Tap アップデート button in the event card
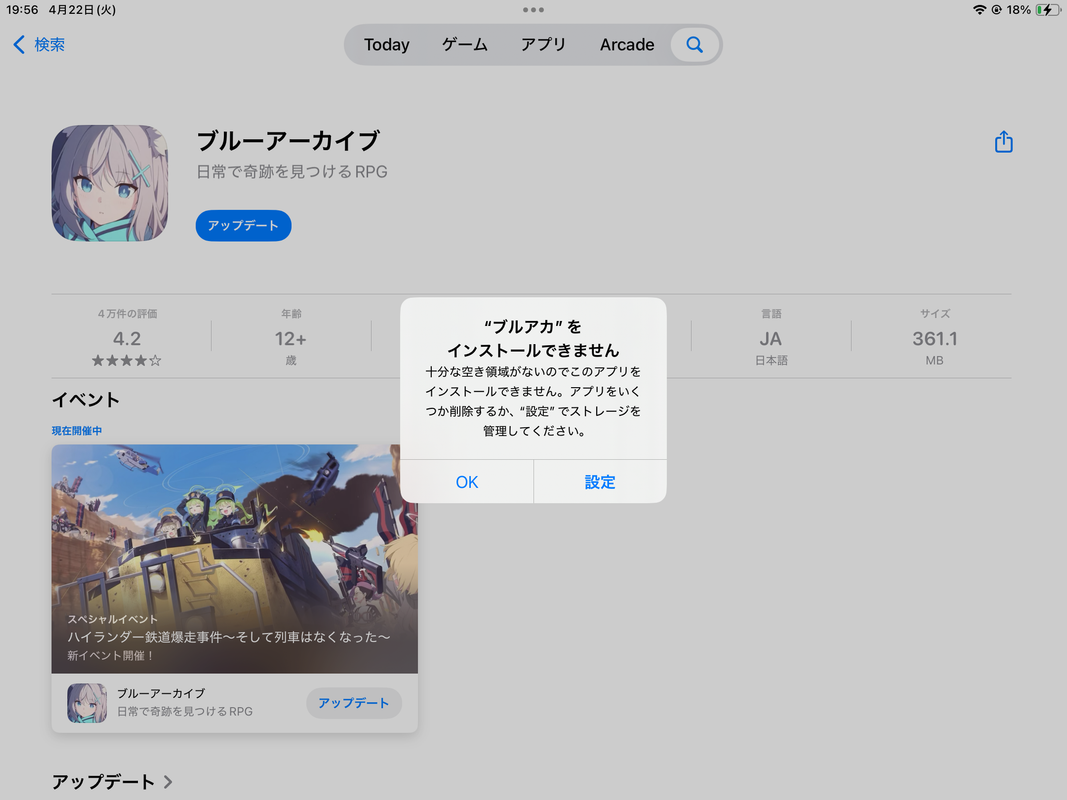The height and width of the screenshot is (800, 1067). (354, 703)
